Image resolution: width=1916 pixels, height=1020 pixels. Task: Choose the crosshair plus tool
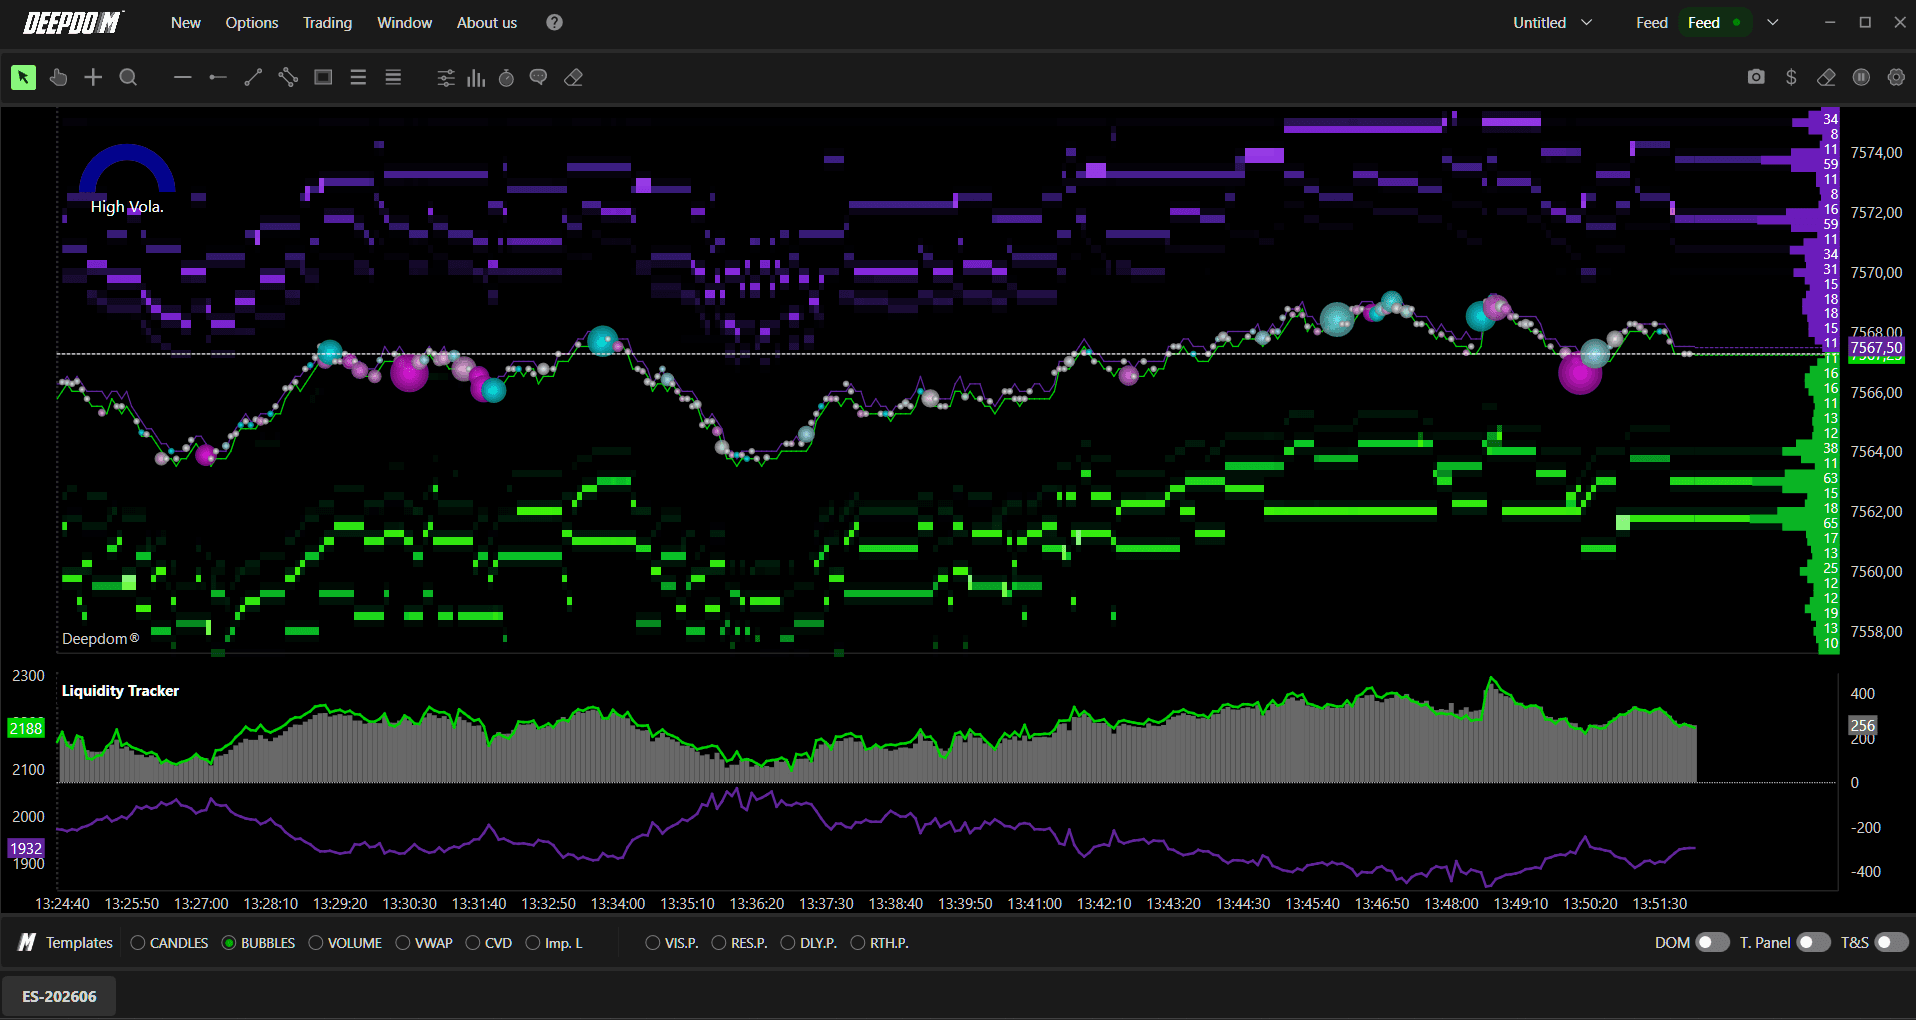tap(93, 77)
